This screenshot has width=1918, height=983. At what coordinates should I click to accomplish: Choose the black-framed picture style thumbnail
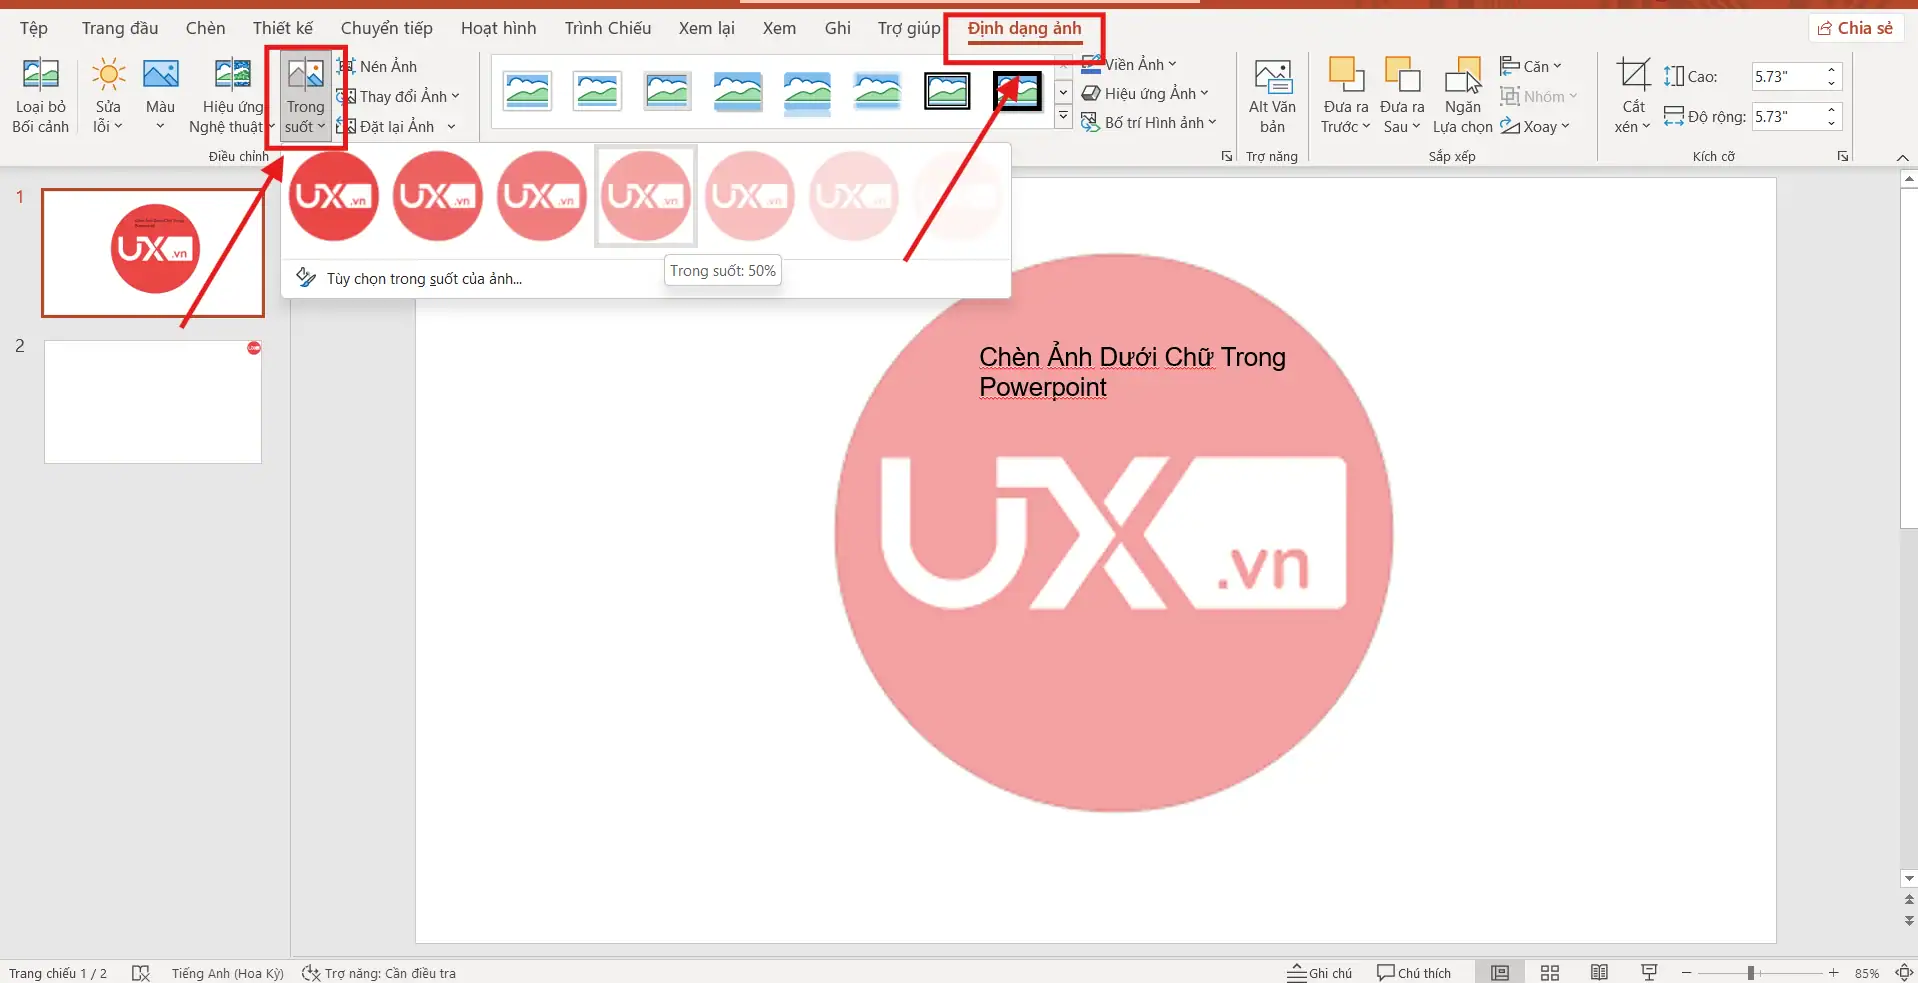pos(947,91)
